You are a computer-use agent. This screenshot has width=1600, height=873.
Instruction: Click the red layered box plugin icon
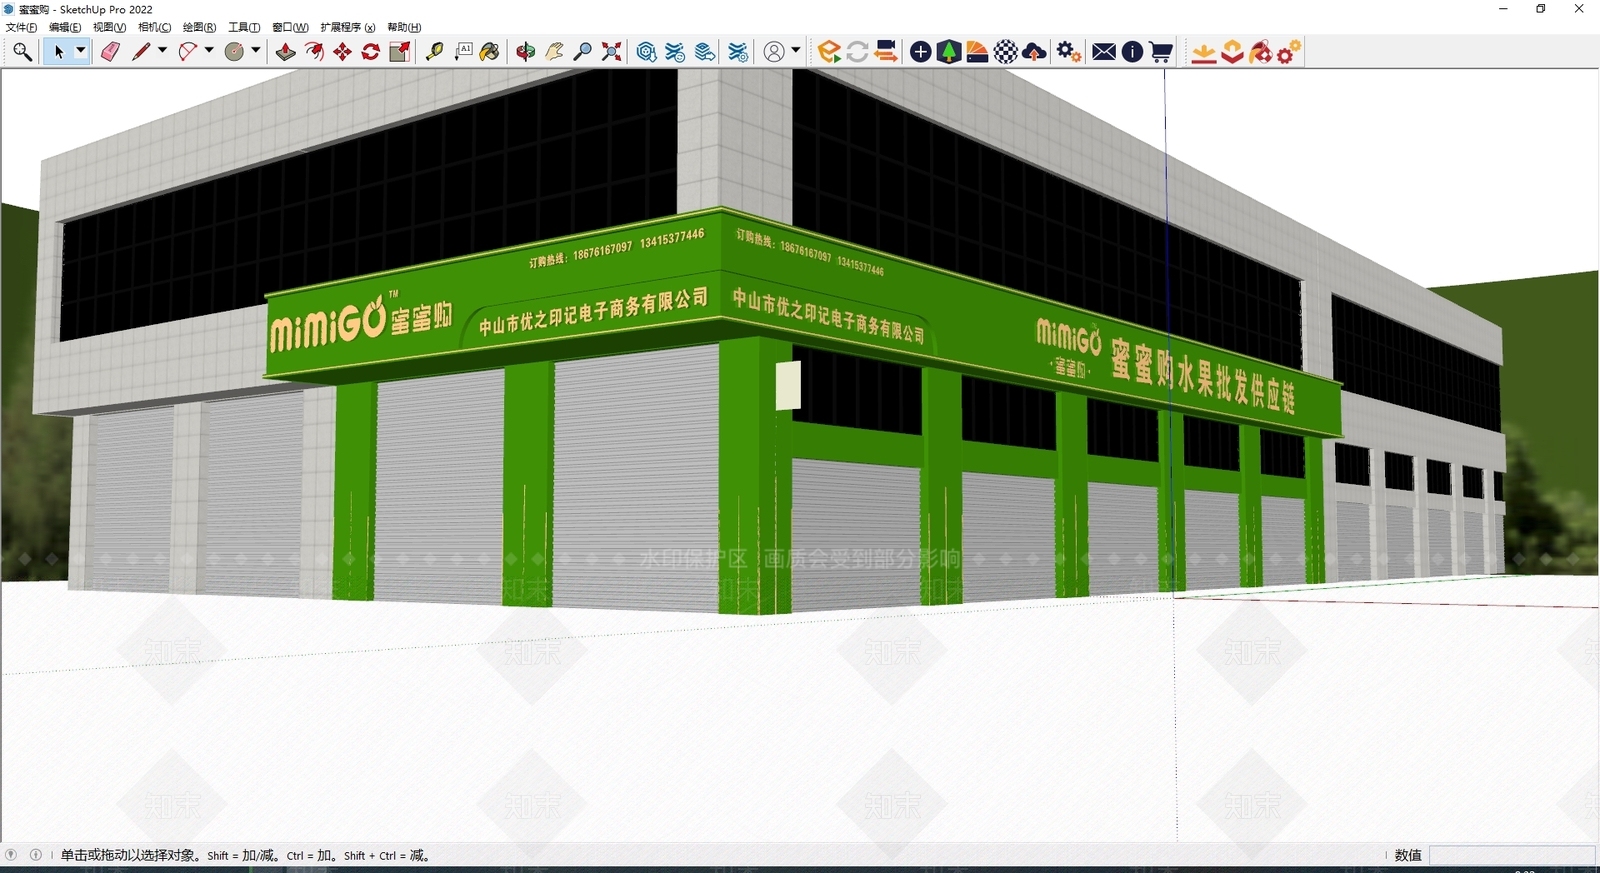pos(1232,52)
